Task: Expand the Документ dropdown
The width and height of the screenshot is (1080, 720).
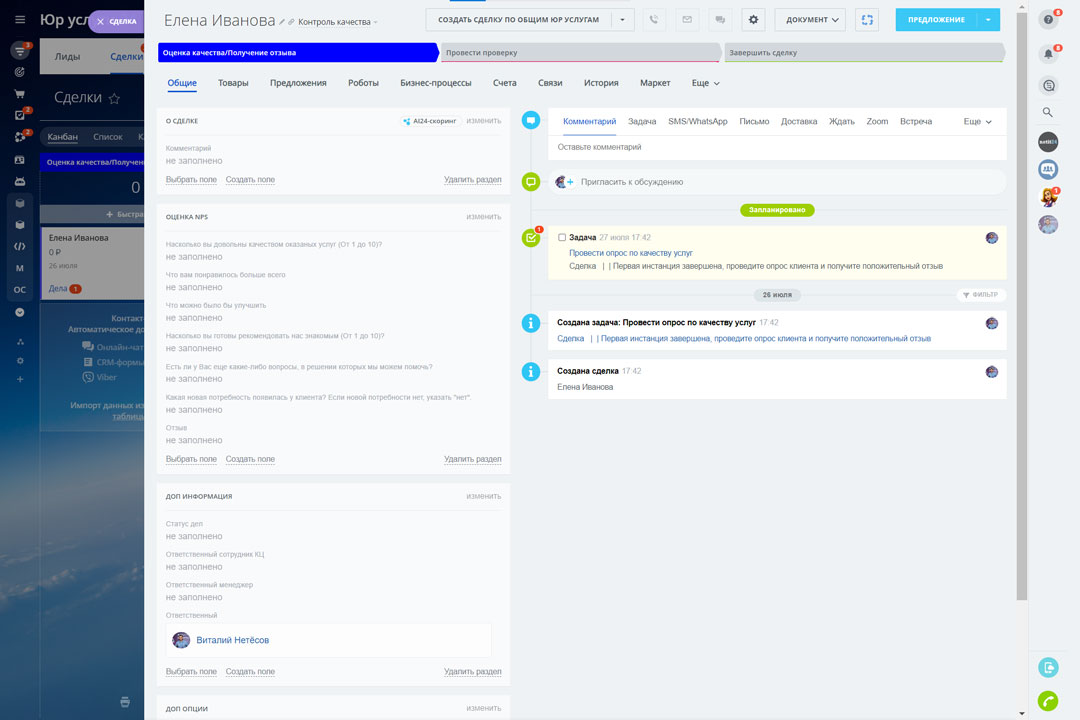Action: click(x=810, y=20)
